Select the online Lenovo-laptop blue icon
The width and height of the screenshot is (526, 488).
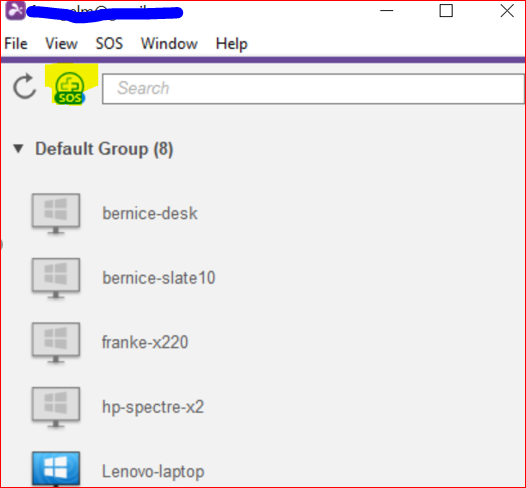(56, 469)
